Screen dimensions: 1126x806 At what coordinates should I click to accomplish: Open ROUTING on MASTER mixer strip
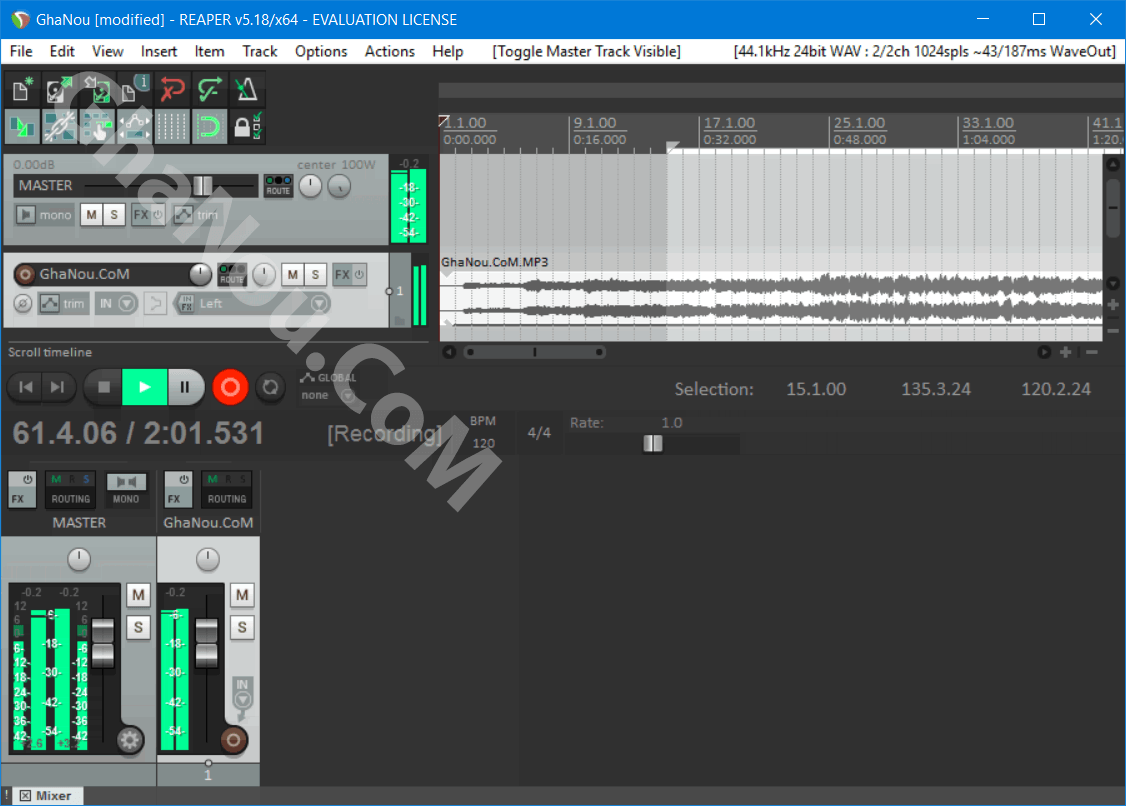(70, 489)
